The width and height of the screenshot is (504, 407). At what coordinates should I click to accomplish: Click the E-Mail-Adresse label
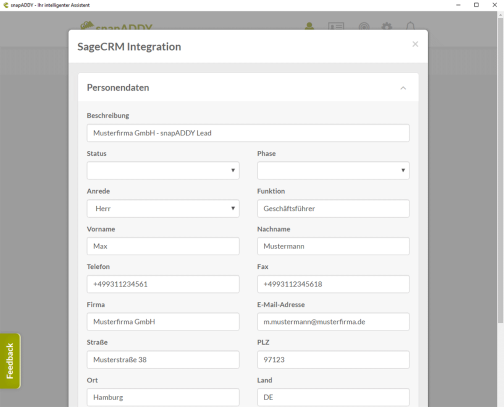[281, 305]
